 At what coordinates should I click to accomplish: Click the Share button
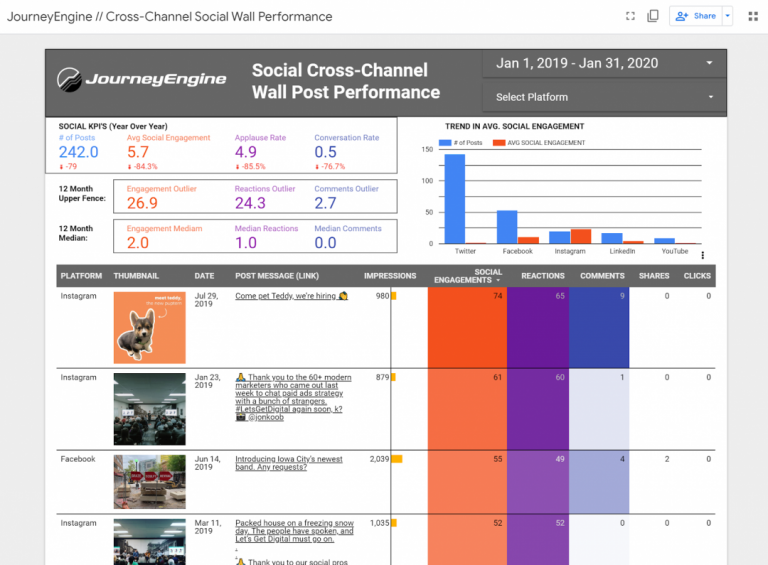click(696, 16)
